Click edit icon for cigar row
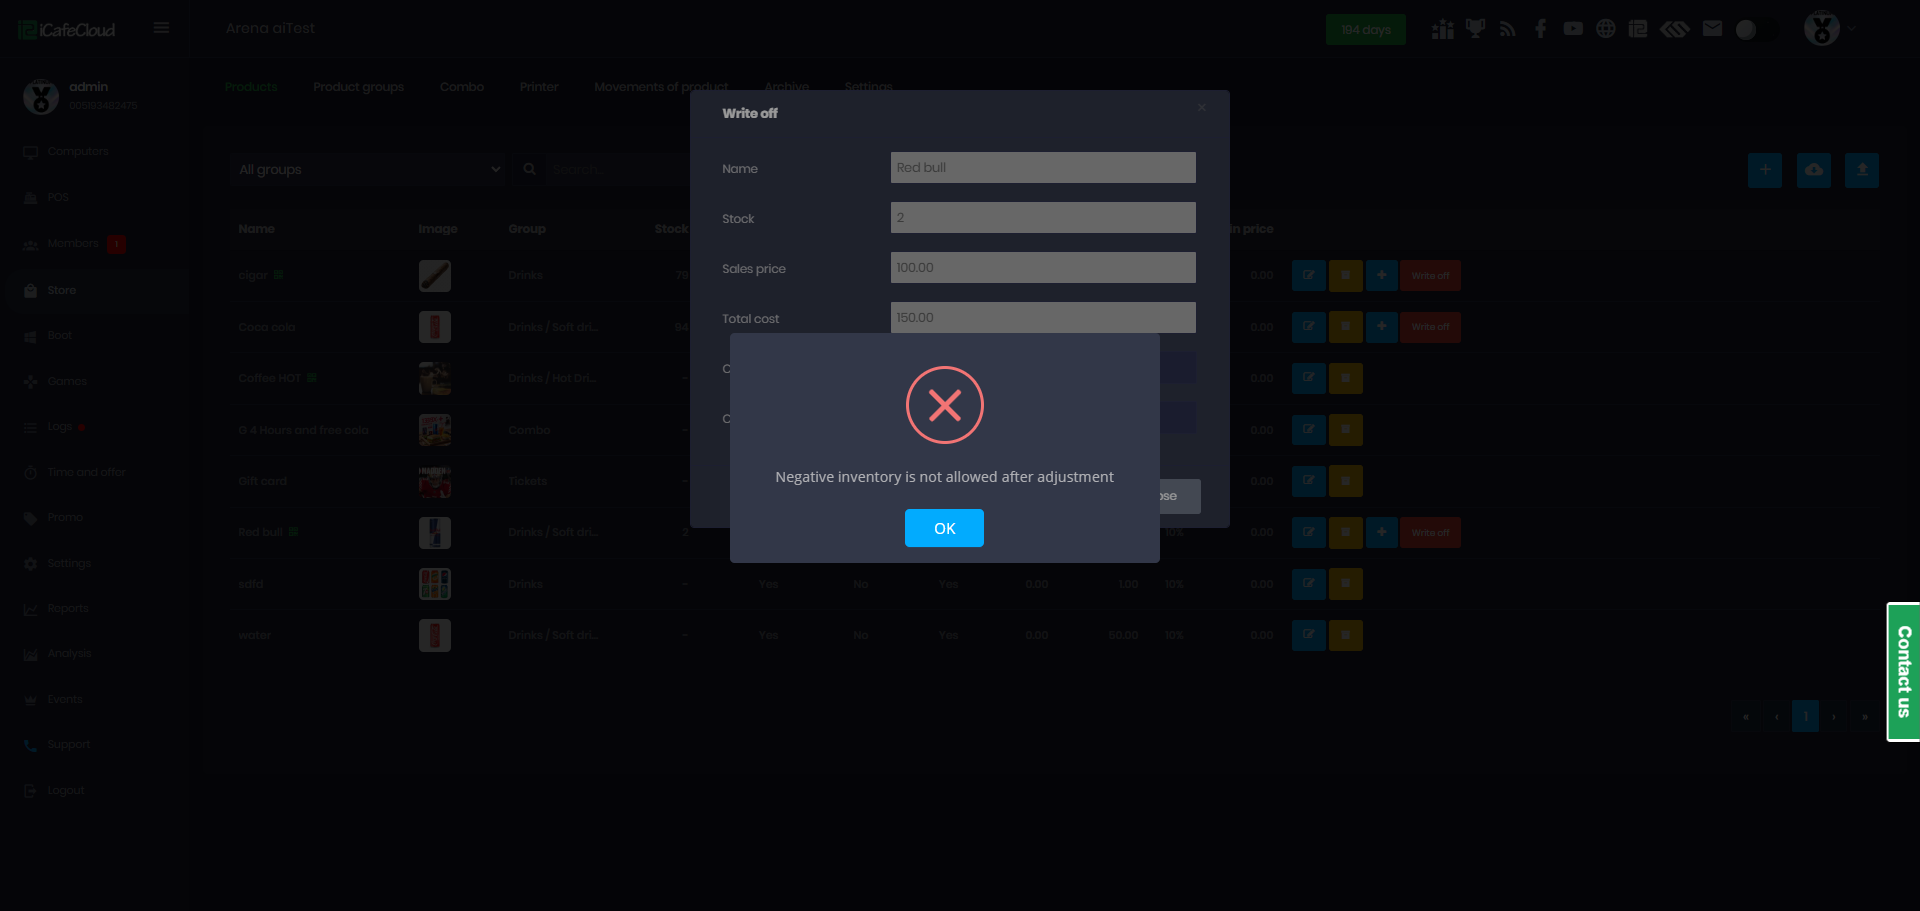 point(1308,275)
